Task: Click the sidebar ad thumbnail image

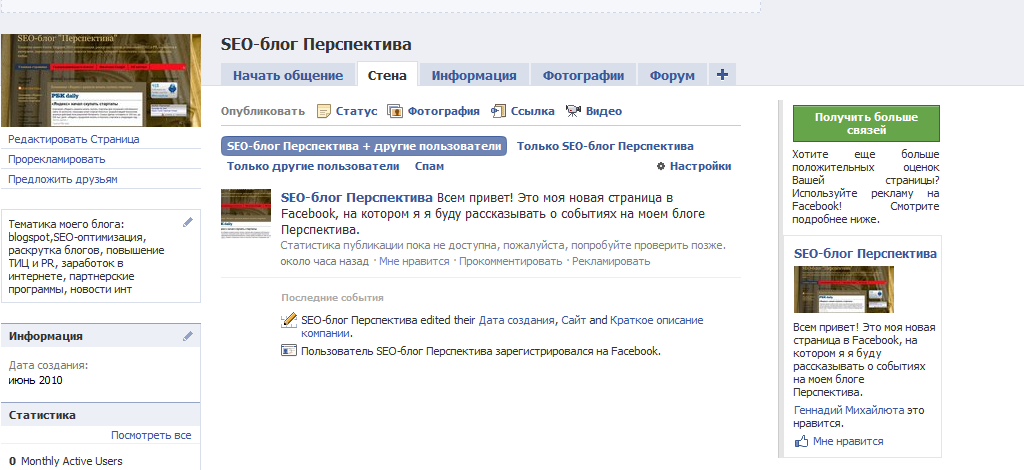Action: [x=844, y=289]
